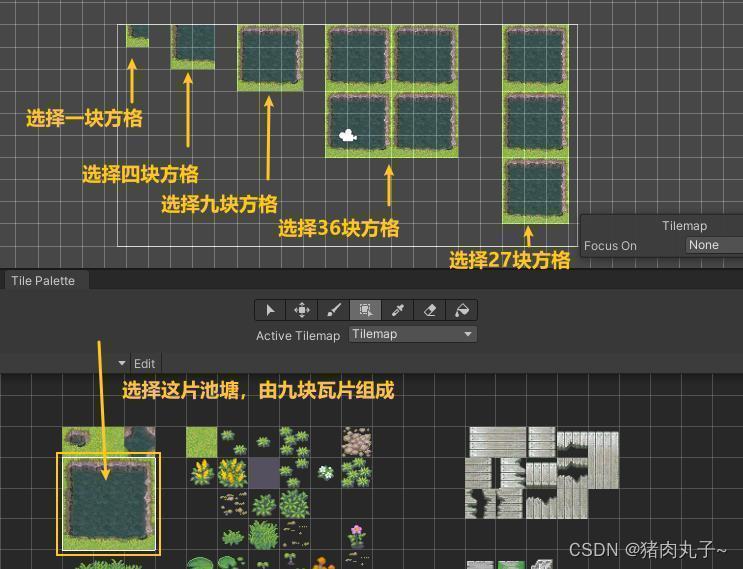Click the Focus On label

(x=610, y=246)
